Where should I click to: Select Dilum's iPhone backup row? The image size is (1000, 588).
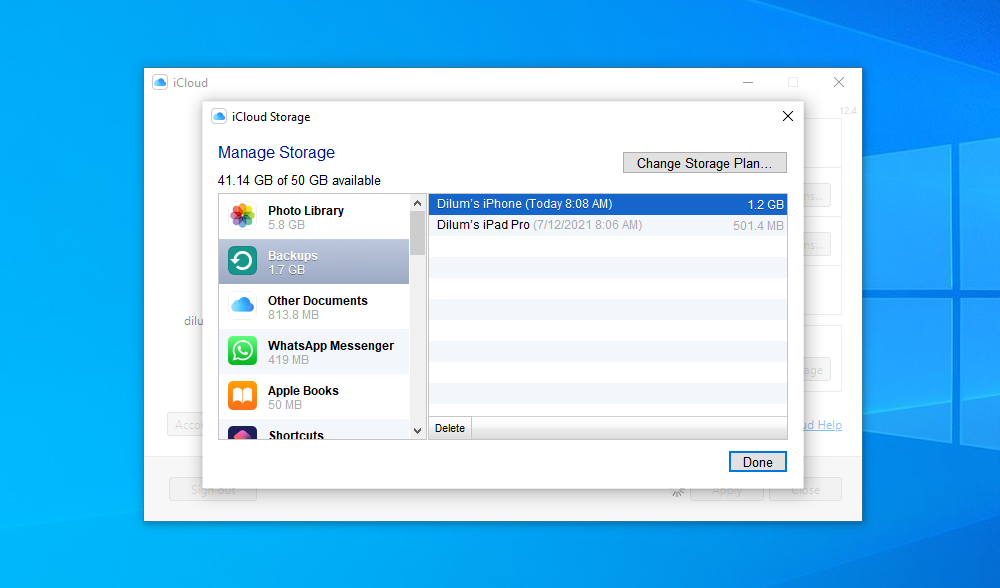pyautogui.click(x=608, y=204)
